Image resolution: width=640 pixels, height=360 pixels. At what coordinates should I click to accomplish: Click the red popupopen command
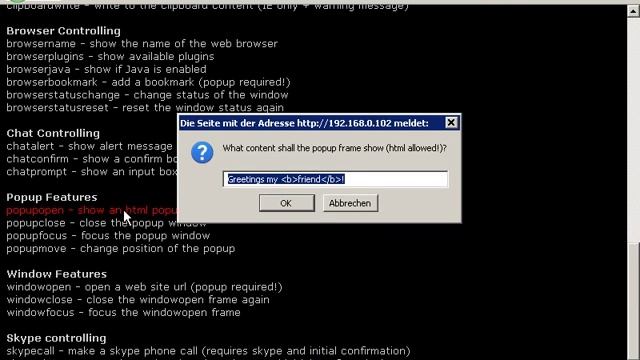click(92, 210)
